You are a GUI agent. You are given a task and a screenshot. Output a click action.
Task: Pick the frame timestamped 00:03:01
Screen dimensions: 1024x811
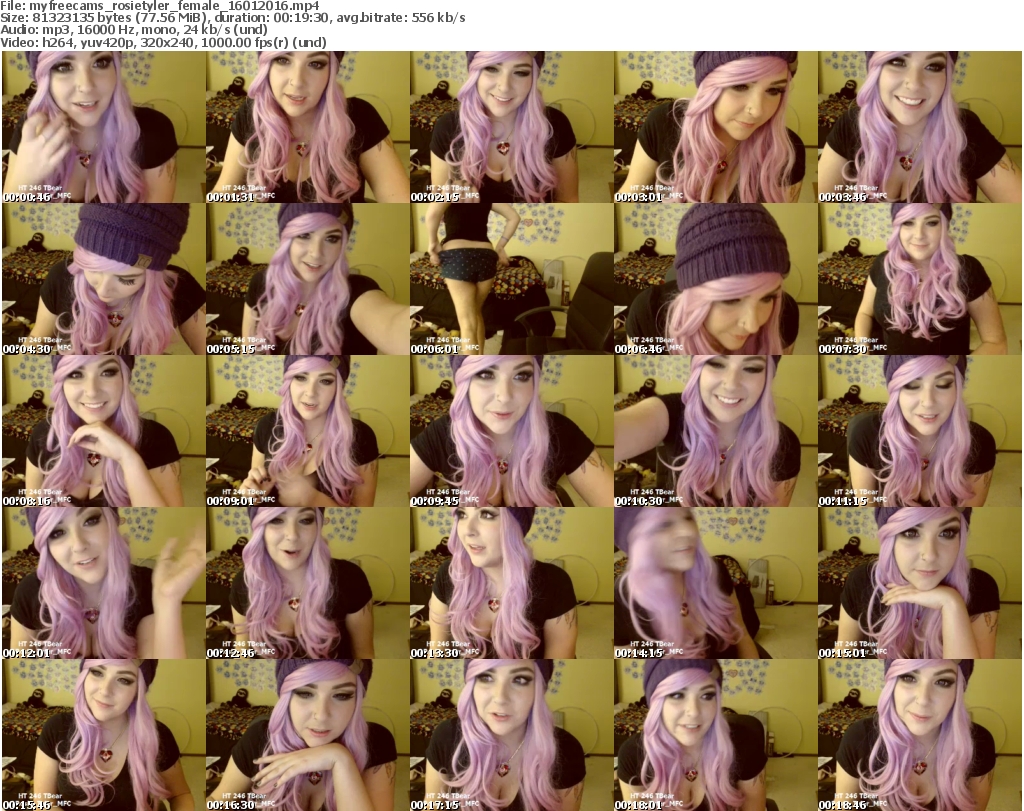tap(716, 127)
